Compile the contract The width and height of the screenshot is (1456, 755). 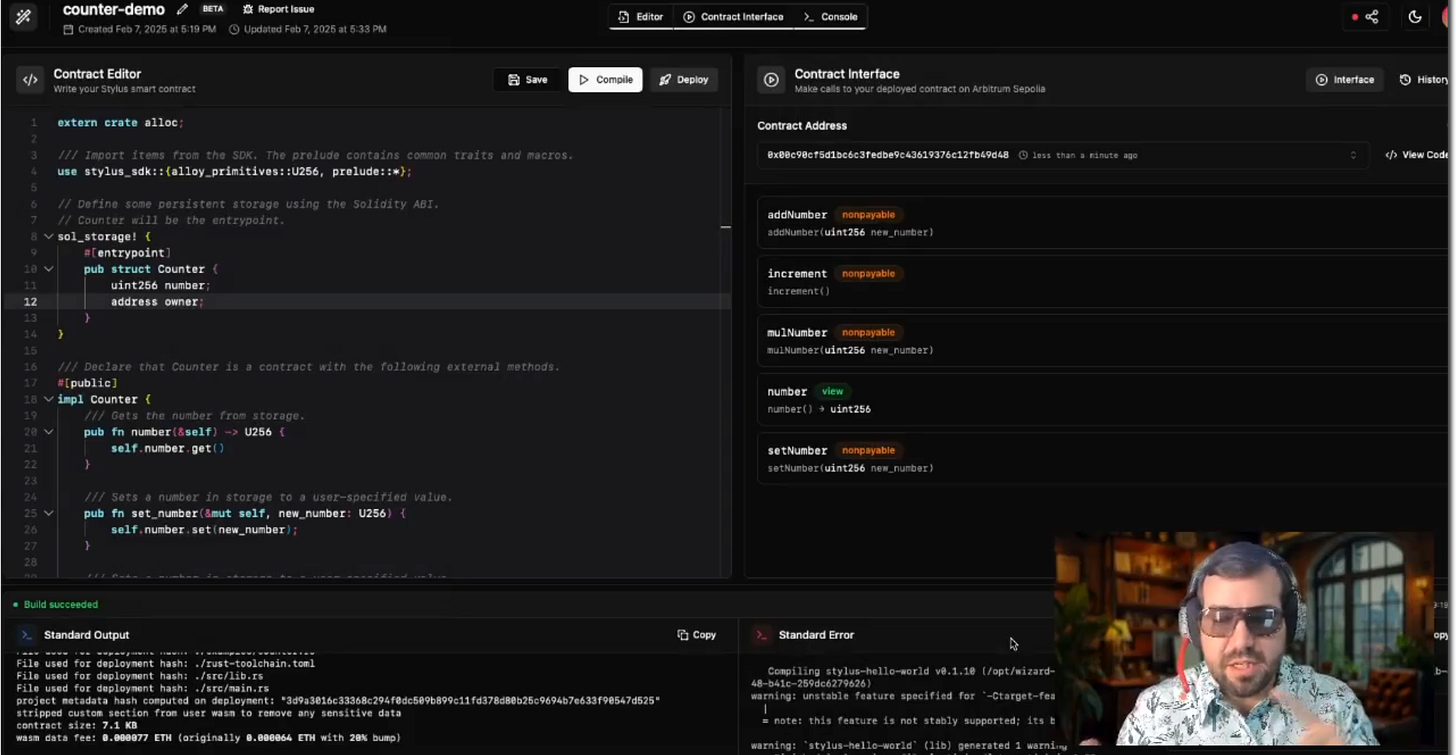606,80
